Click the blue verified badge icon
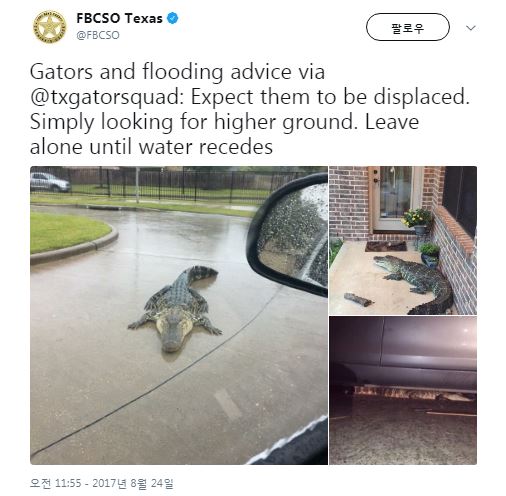The image size is (506, 496). tap(172, 18)
